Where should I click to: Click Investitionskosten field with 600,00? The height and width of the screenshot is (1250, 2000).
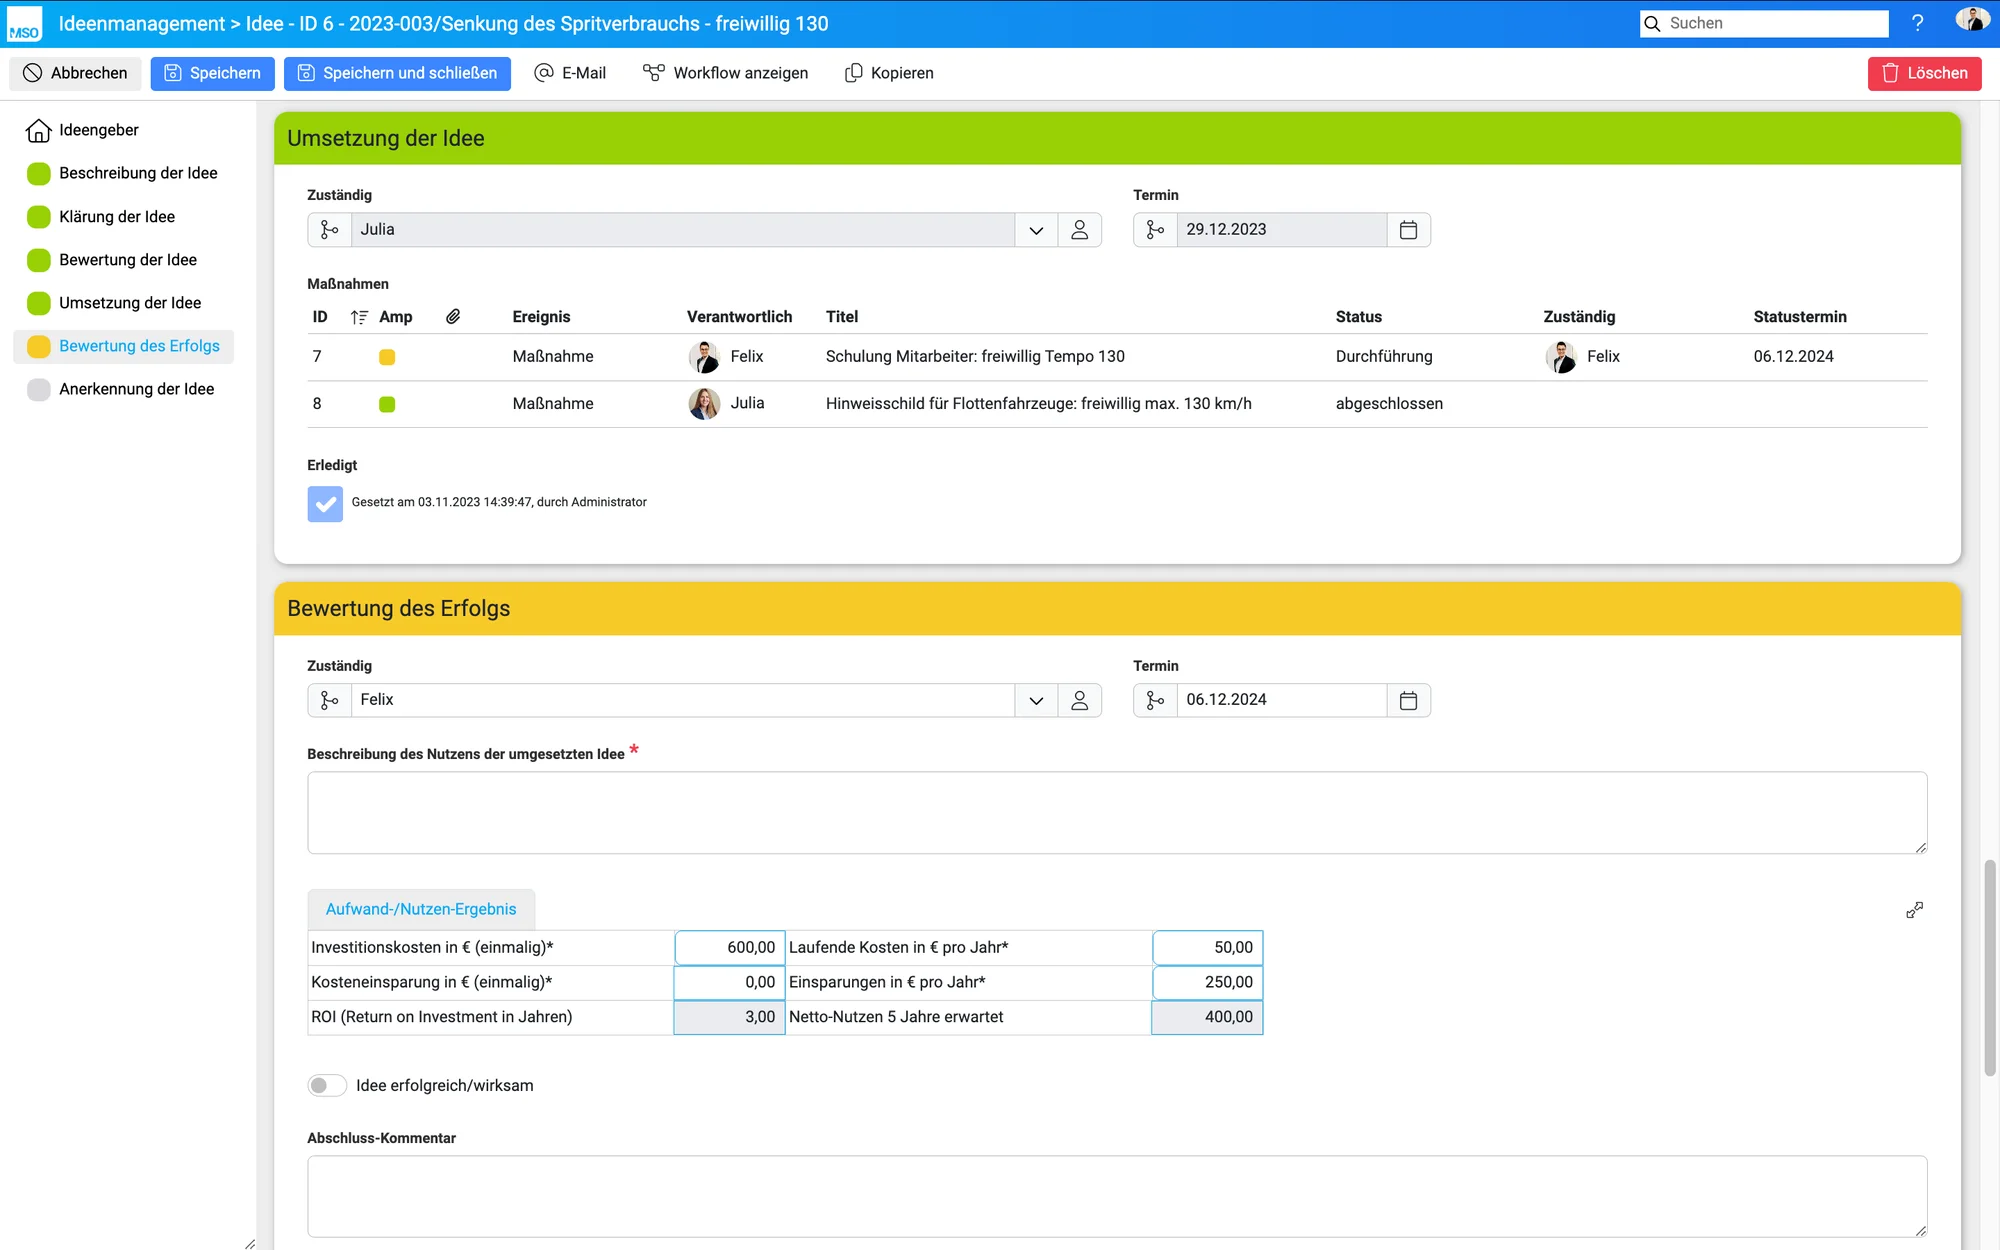(x=729, y=947)
